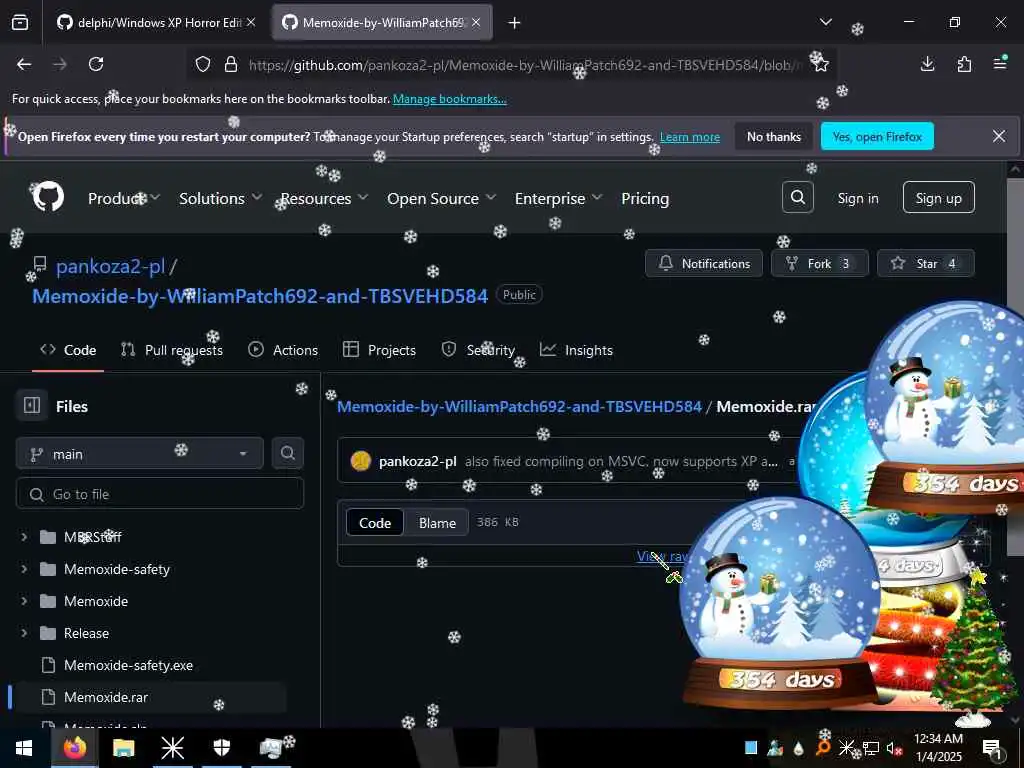Collapse file tree with side panel icon
Screen dimensions: 1024x768
pos(32,406)
